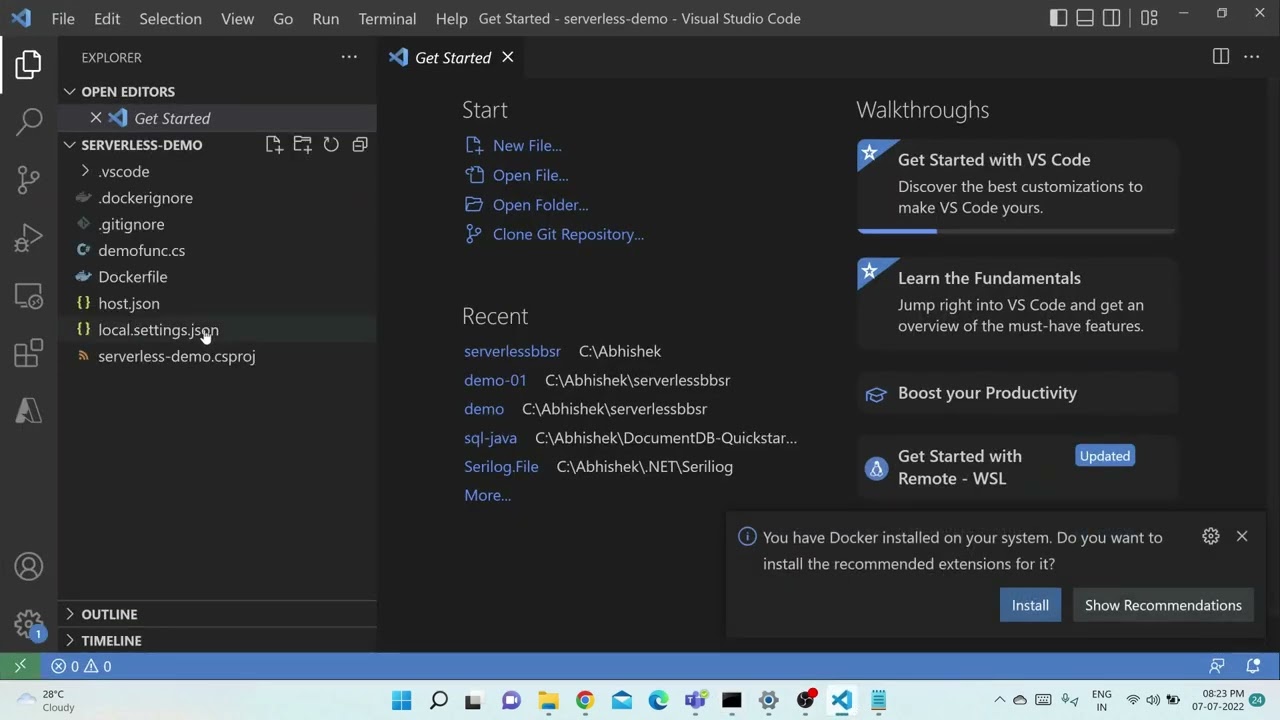Open the Selection menu
Viewport: 1280px width, 720px height.
click(x=170, y=18)
